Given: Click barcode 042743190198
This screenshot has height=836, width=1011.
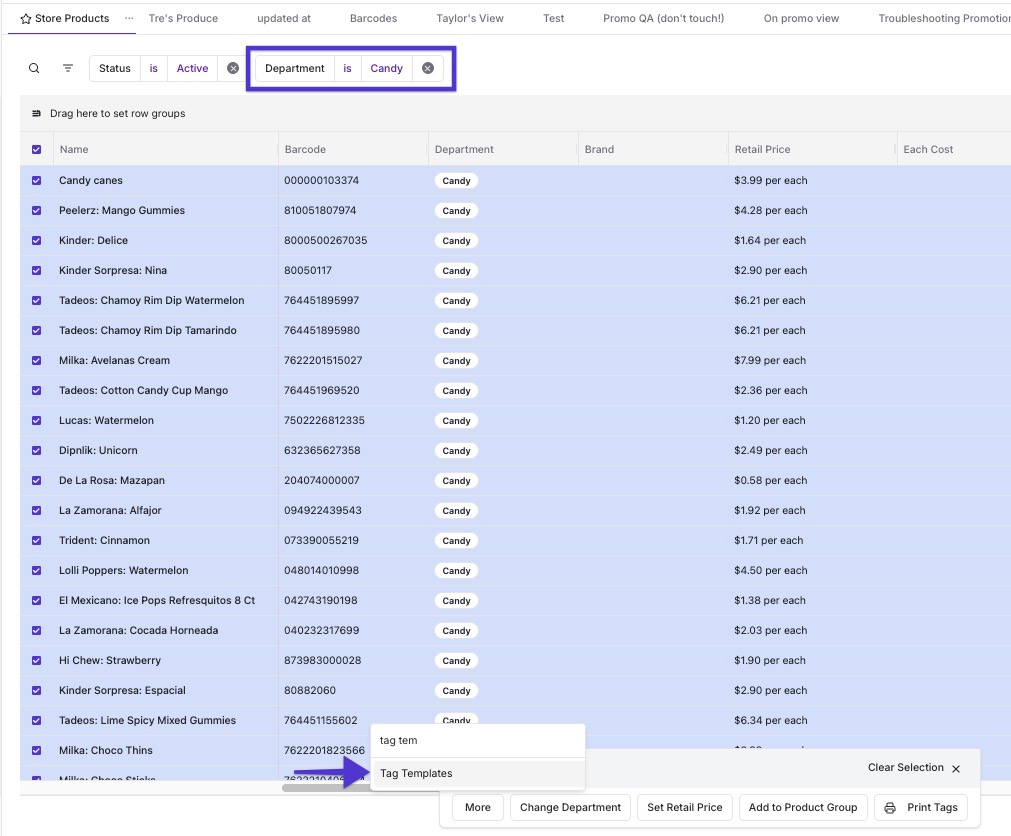Looking at the screenshot, I should [320, 601].
